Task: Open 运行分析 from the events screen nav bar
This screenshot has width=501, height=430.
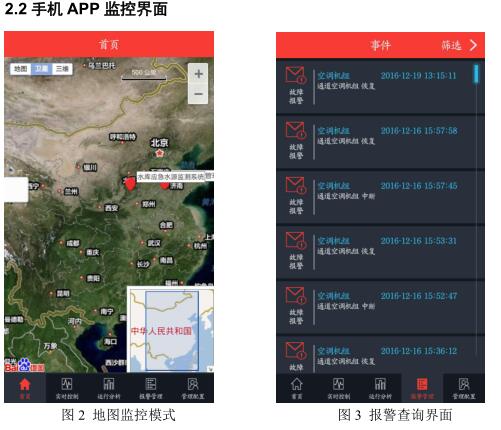Action: (380, 388)
